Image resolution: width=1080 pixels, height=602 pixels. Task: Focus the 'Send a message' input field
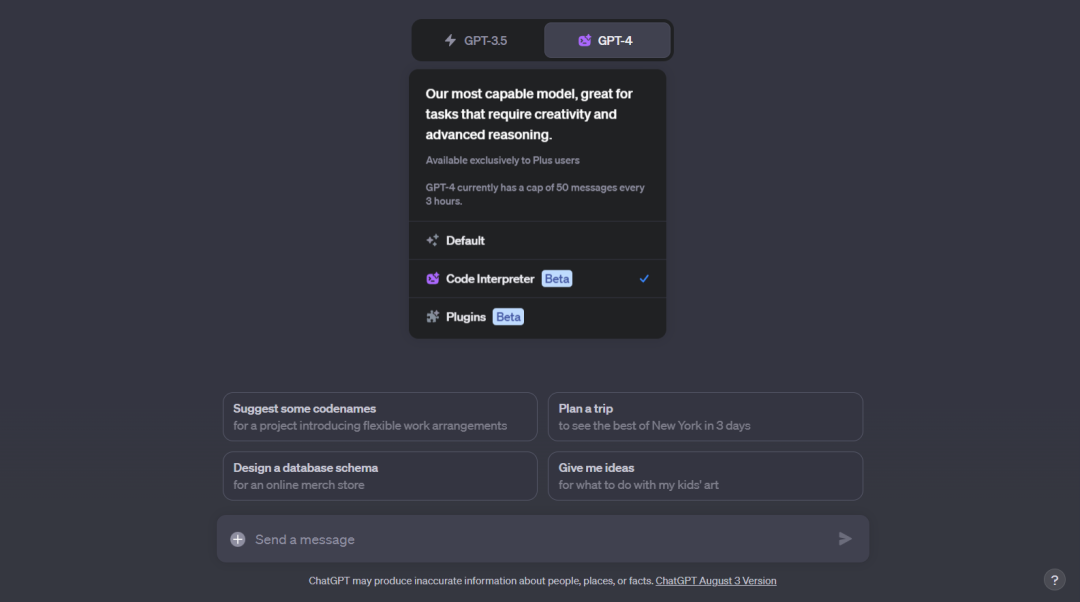click(x=541, y=539)
